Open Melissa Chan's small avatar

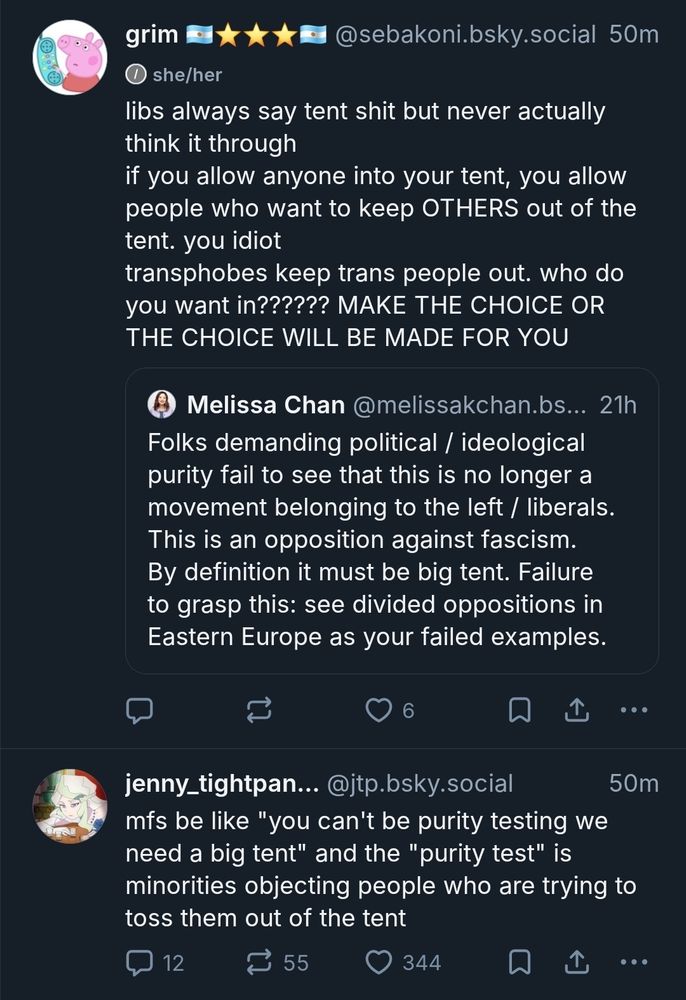coord(162,405)
